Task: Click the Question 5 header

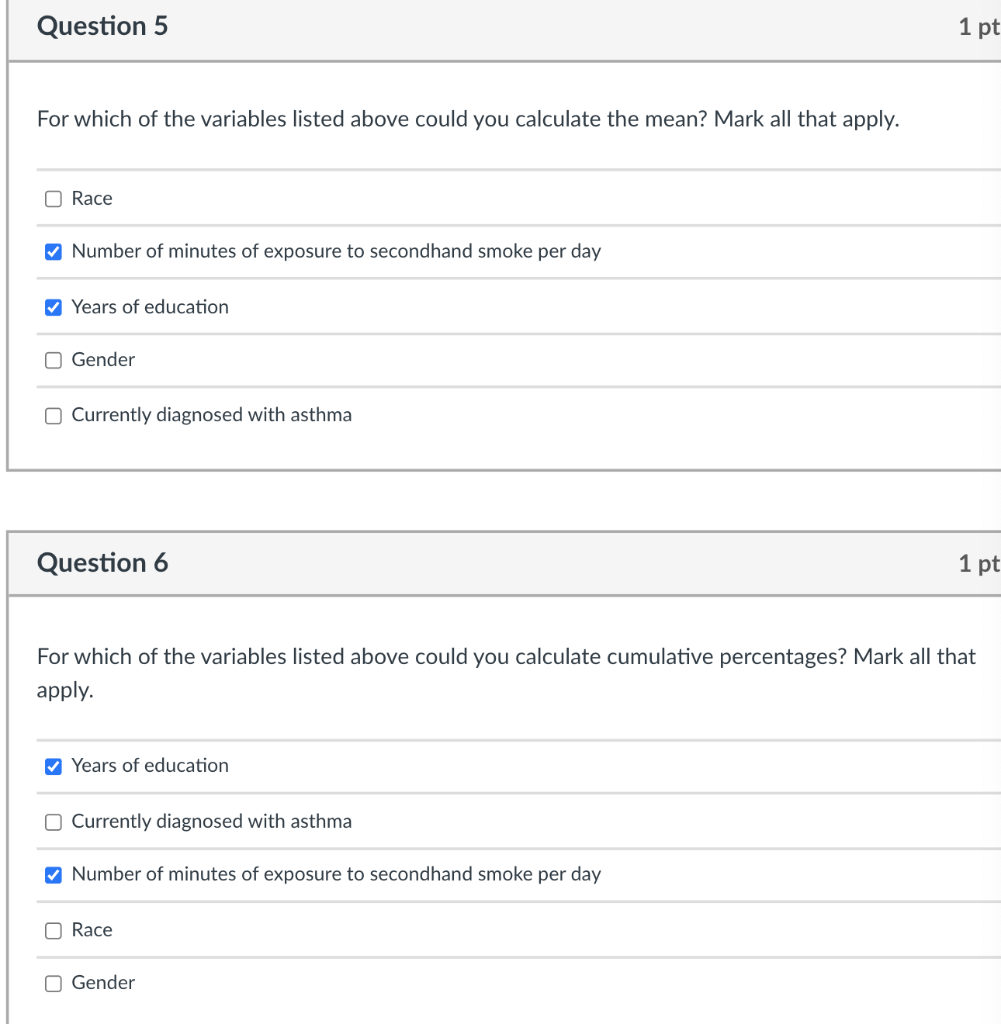Action: (102, 27)
